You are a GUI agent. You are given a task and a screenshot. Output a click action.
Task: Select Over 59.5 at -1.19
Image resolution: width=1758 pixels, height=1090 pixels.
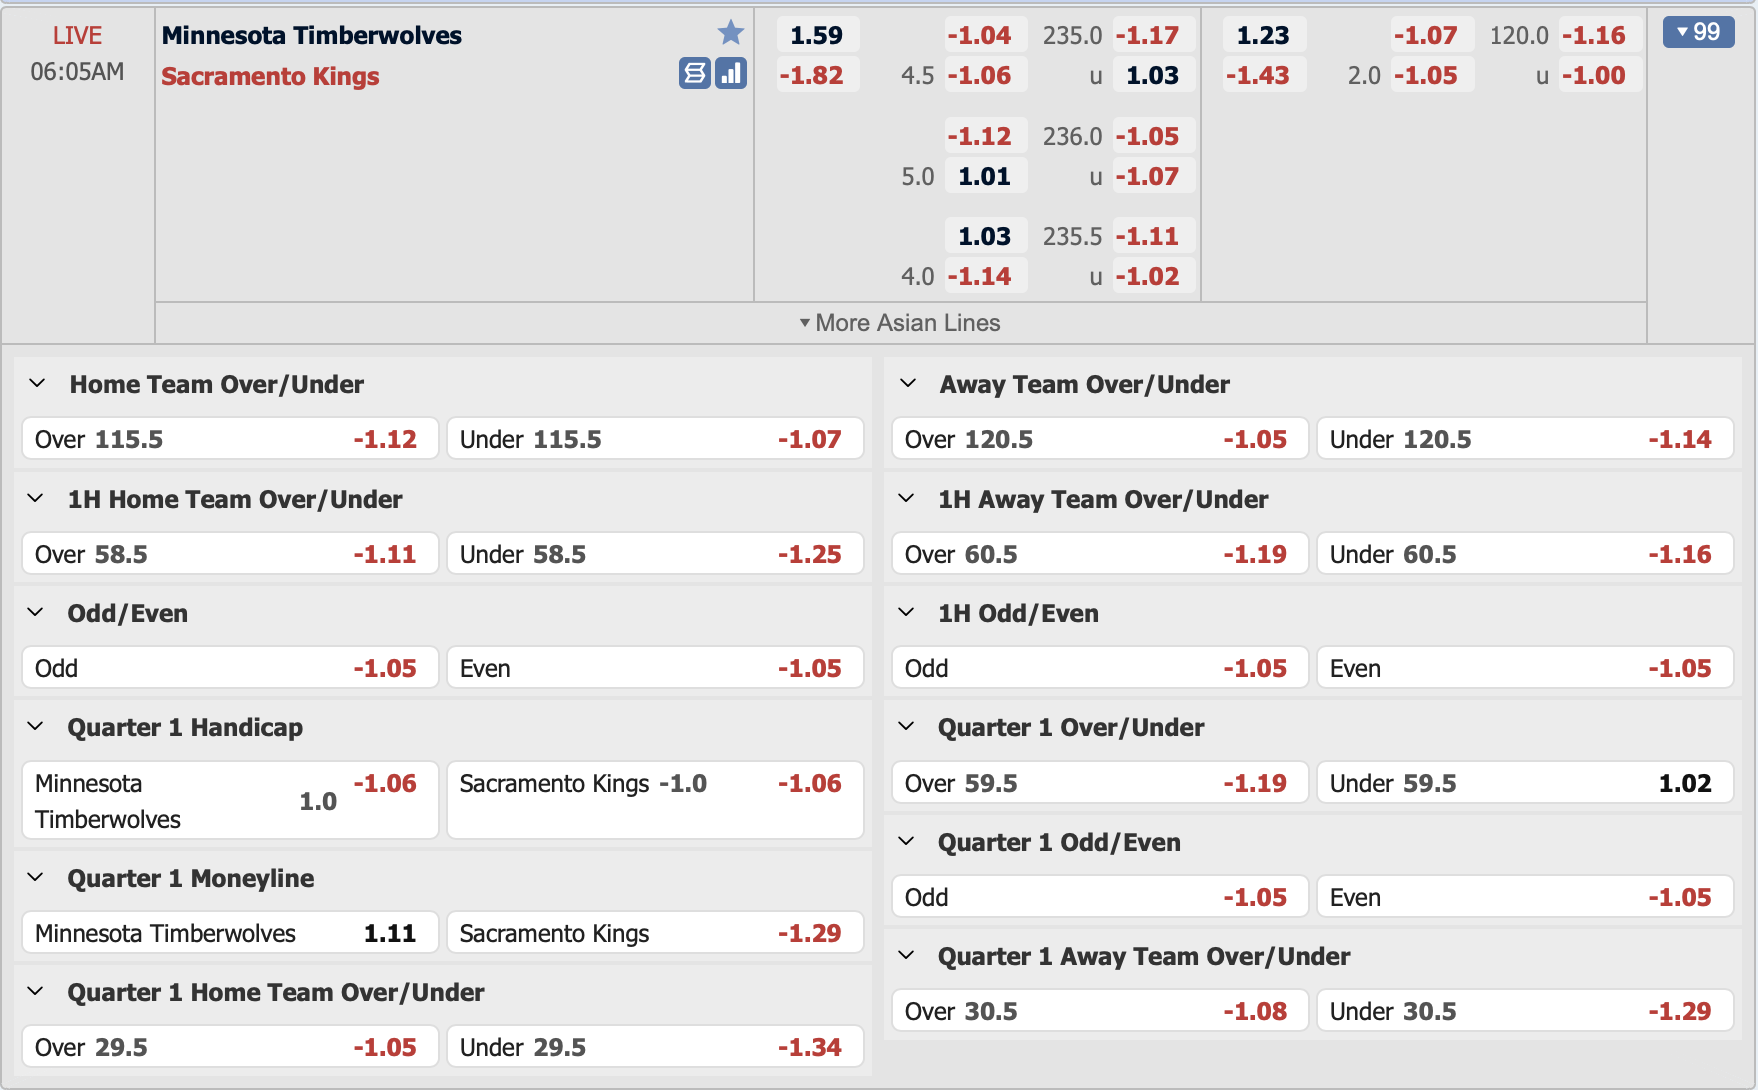coord(1100,783)
